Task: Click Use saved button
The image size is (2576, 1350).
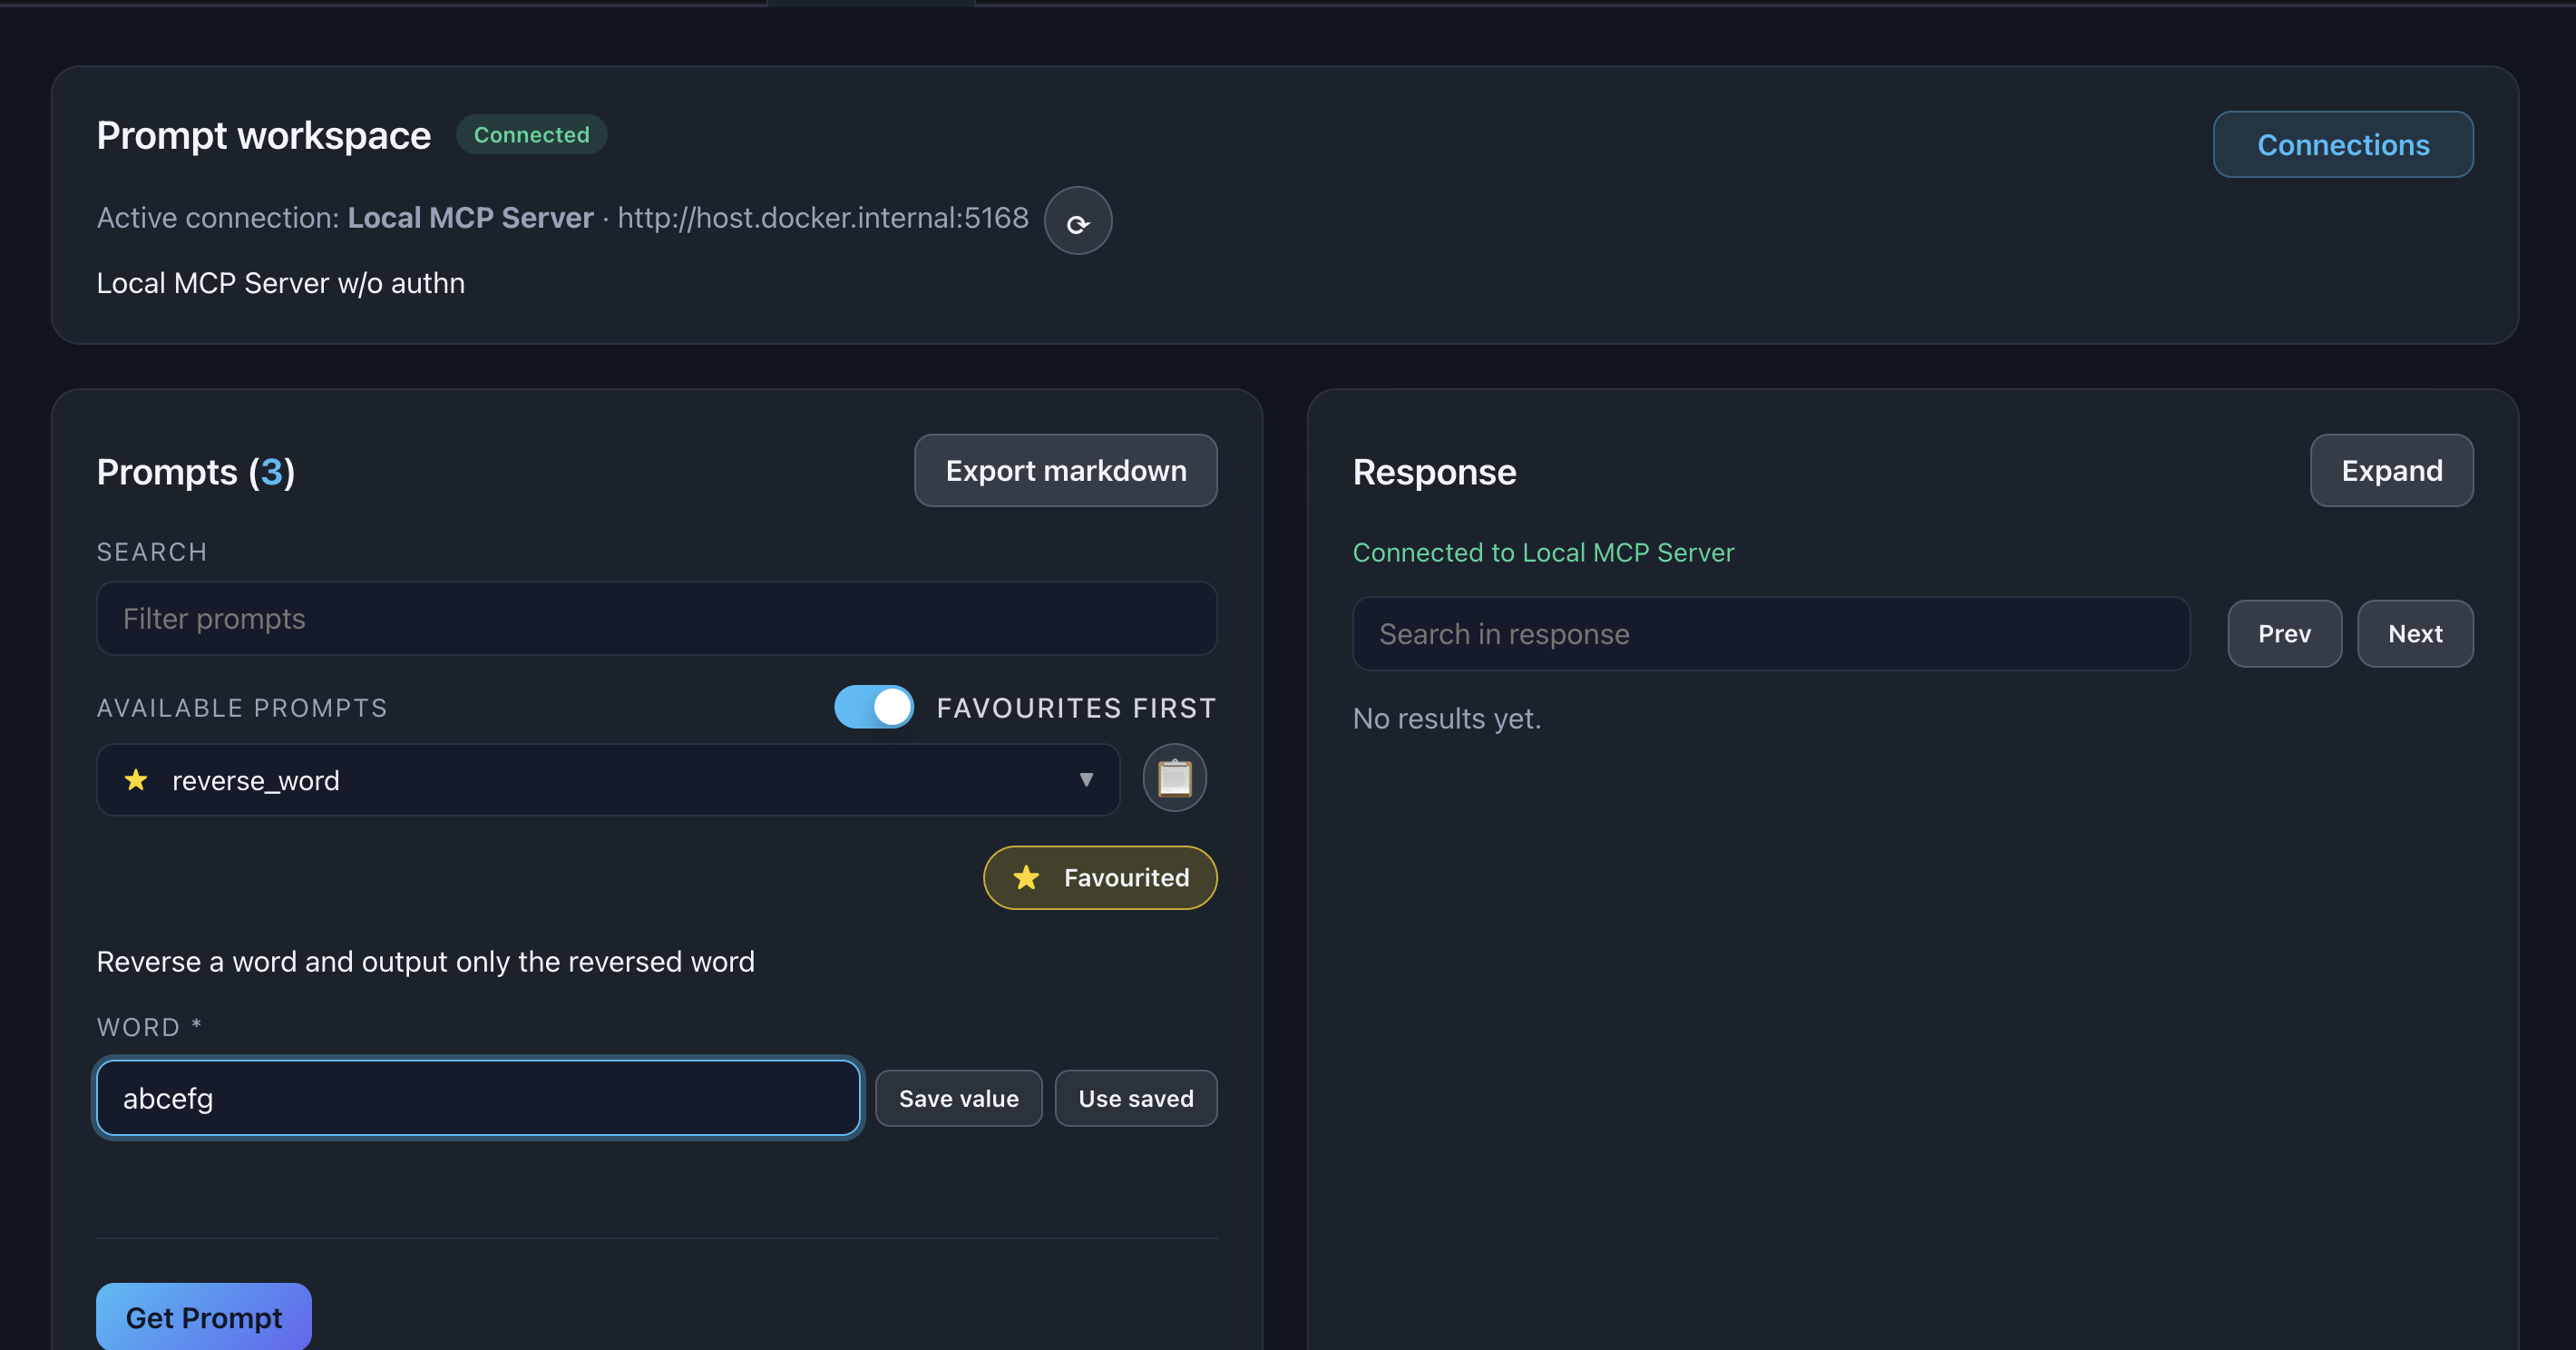Action: (x=1135, y=1098)
